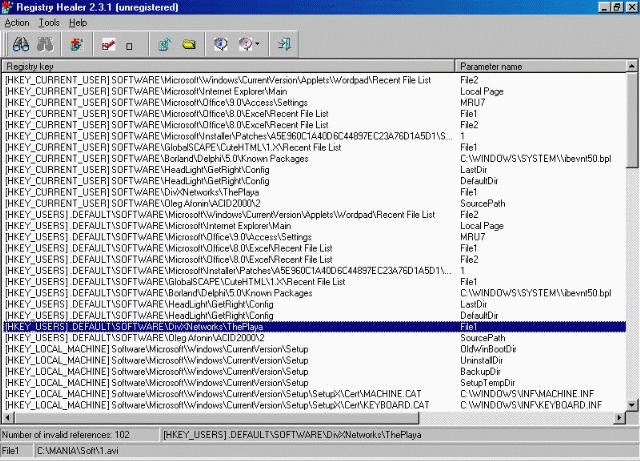Click 'Number of invalid references: 102' status
The height and width of the screenshot is (461, 640).
point(66,435)
